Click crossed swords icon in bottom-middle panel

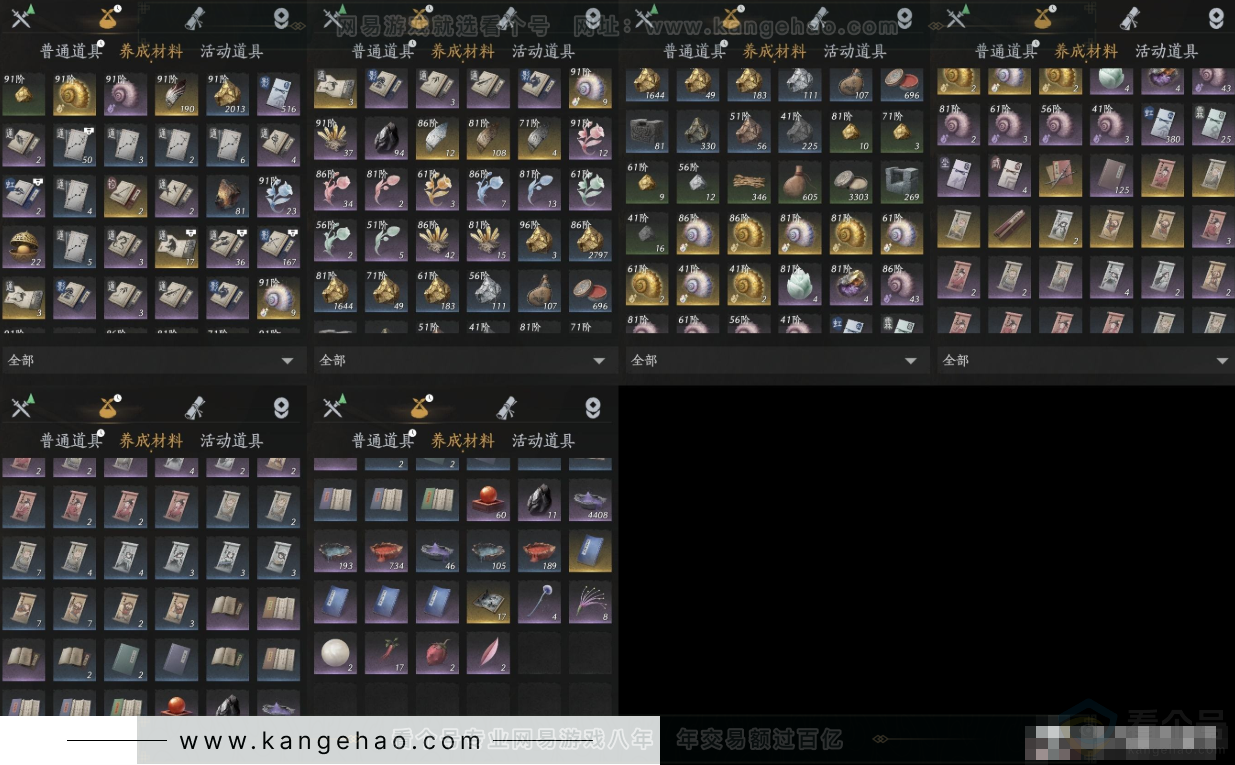335,407
